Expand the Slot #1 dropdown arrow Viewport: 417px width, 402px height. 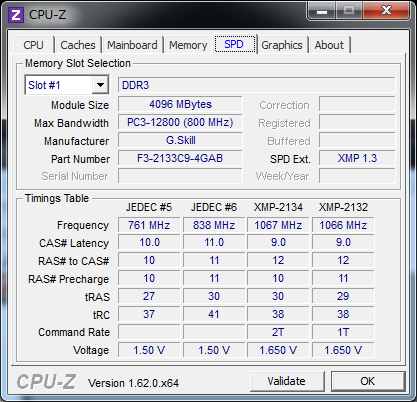point(100,85)
